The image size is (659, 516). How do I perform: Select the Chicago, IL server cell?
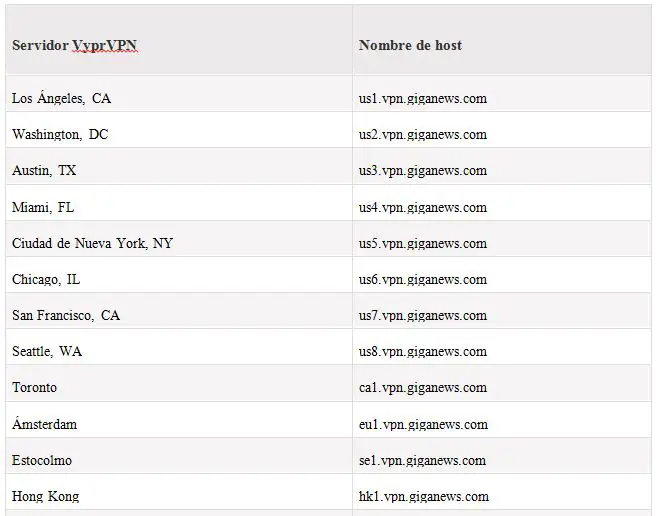tap(46, 279)
